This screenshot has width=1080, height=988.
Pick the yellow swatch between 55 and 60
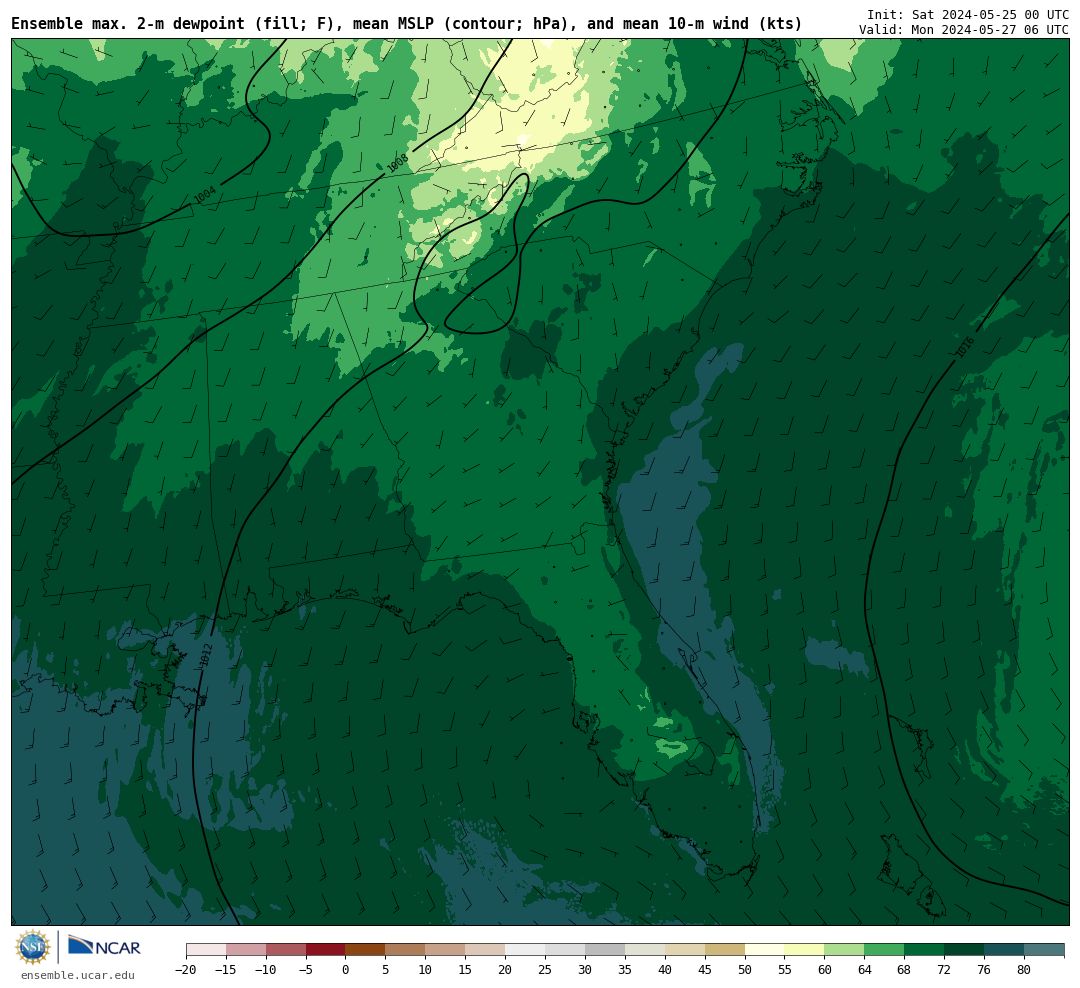tap(805, 950)
